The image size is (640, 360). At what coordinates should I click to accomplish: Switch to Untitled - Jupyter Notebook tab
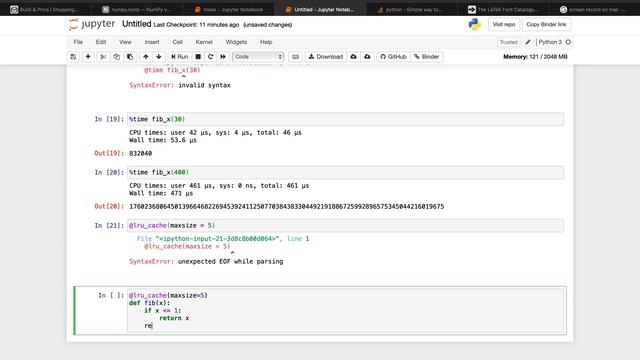click(x=320, y=9)
